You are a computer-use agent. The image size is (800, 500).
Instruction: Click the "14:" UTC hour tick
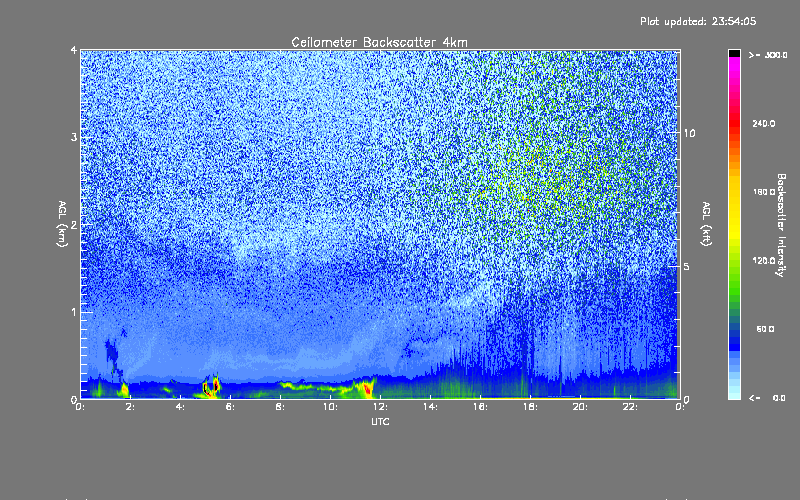click(430, 407)
